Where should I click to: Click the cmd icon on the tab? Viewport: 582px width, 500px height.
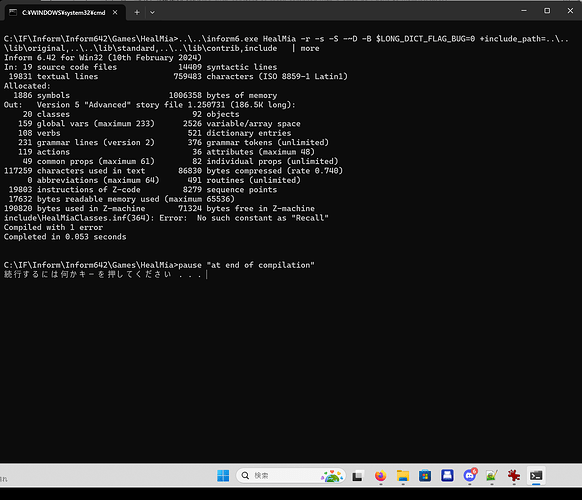pyautogui.click(x=13, y=13)
